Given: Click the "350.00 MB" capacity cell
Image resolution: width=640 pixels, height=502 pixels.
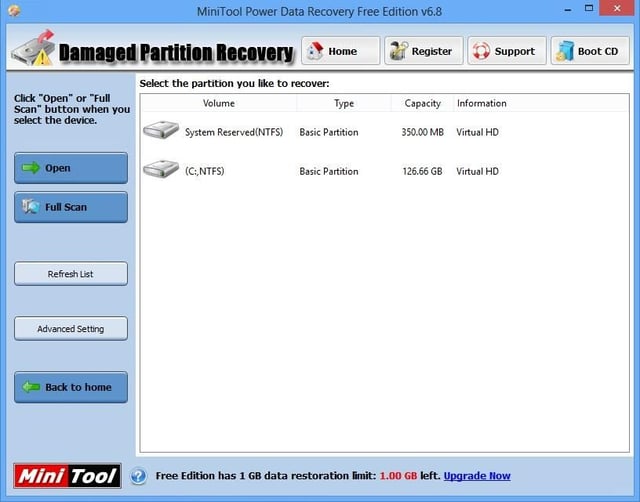Looking at the screenshot, I should pyautogui.click(x=422, y=132).
